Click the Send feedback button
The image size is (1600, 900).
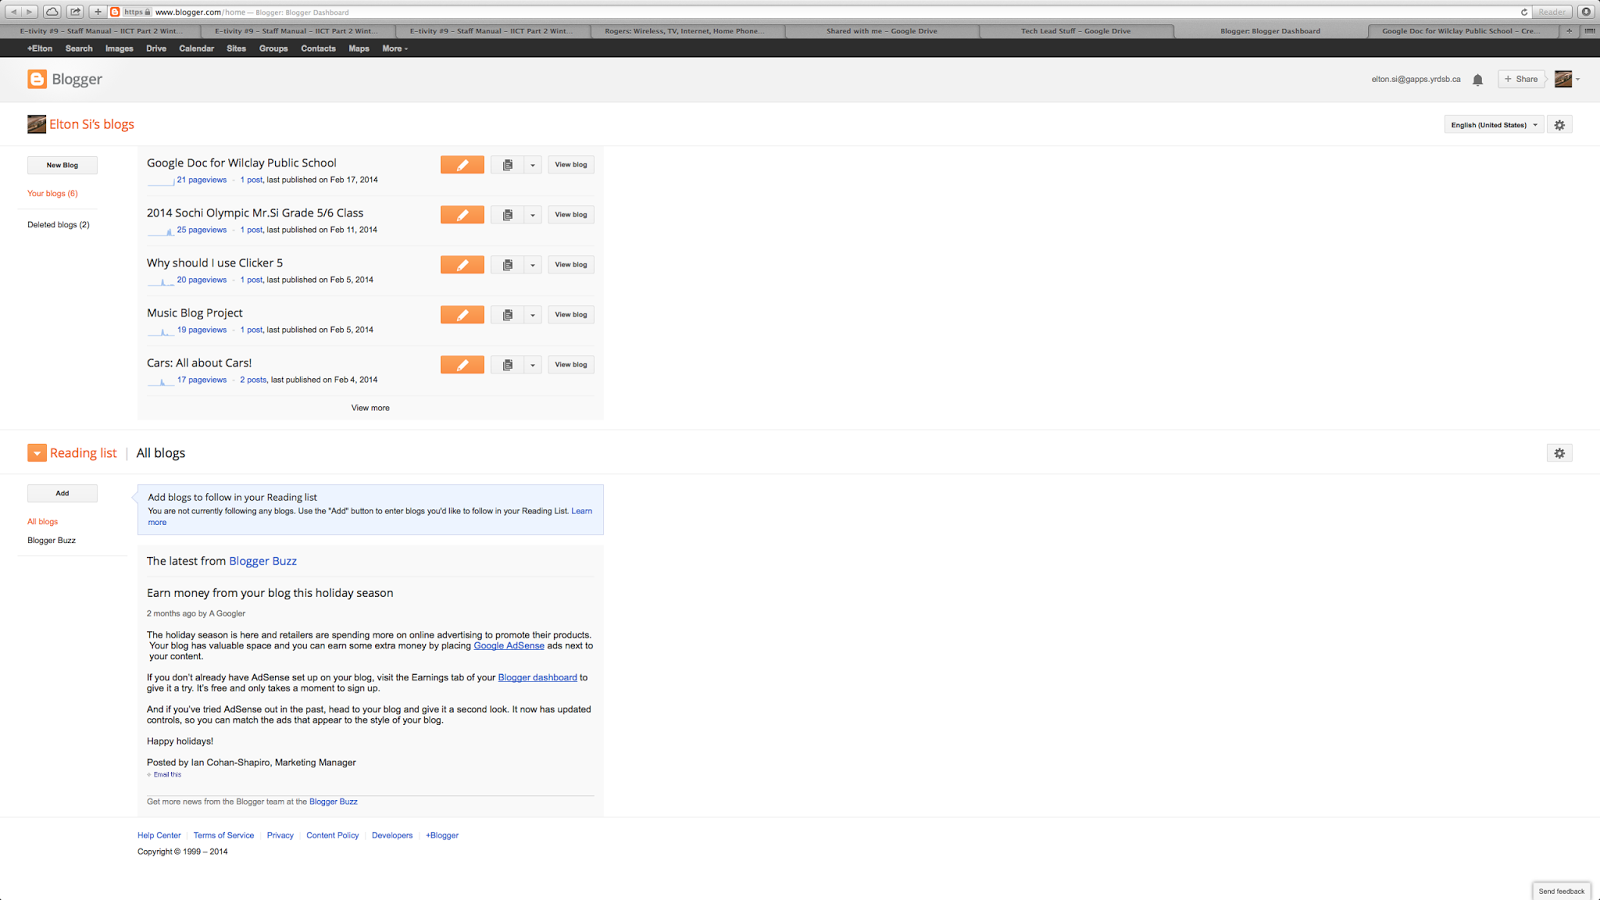[1561, 891]
